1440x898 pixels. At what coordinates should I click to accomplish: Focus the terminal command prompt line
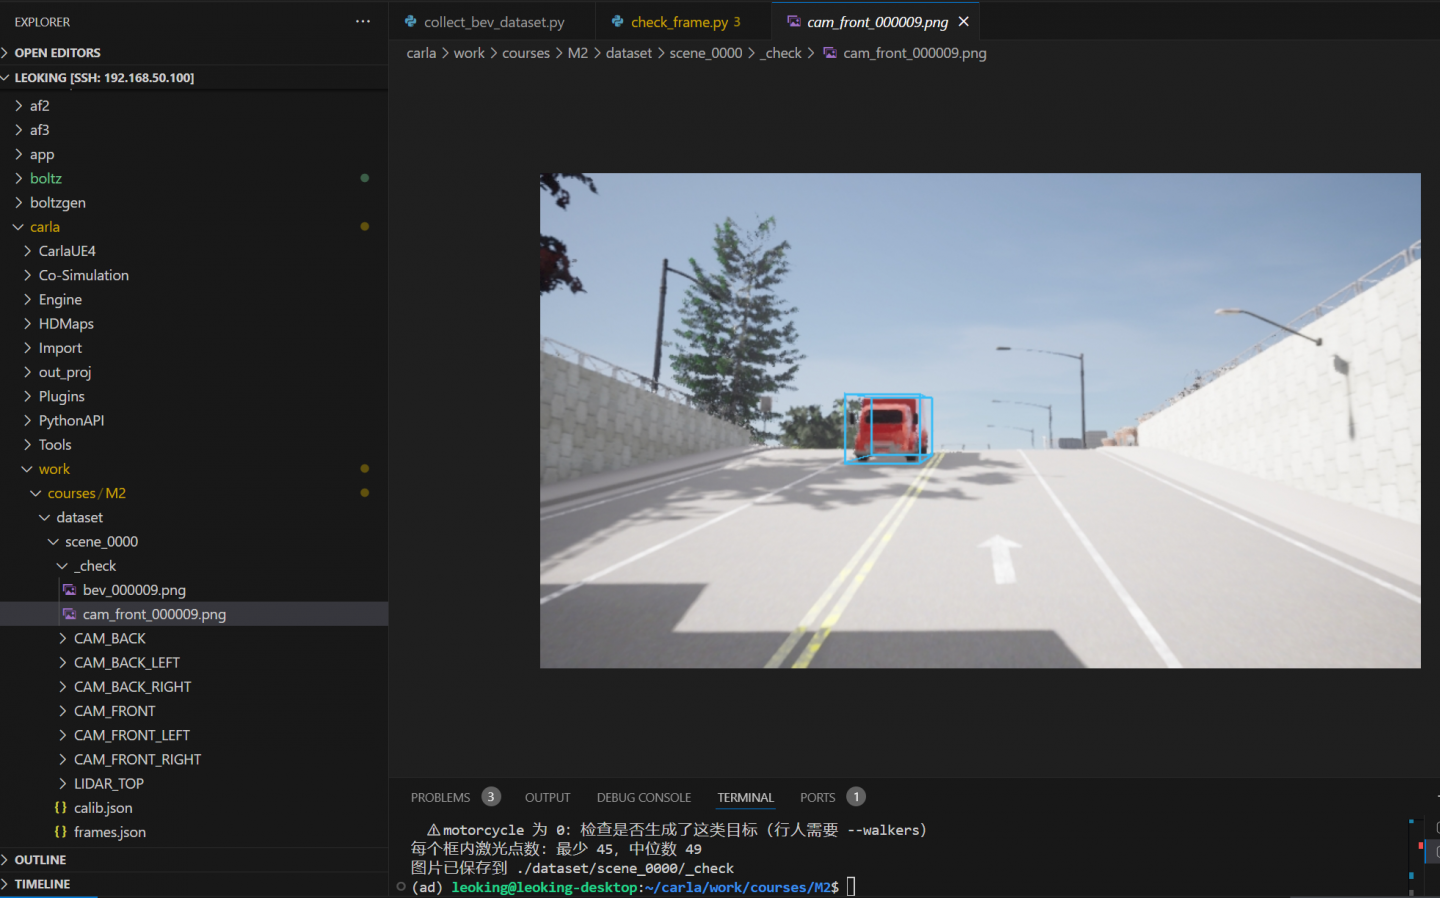tap(633, 887)
